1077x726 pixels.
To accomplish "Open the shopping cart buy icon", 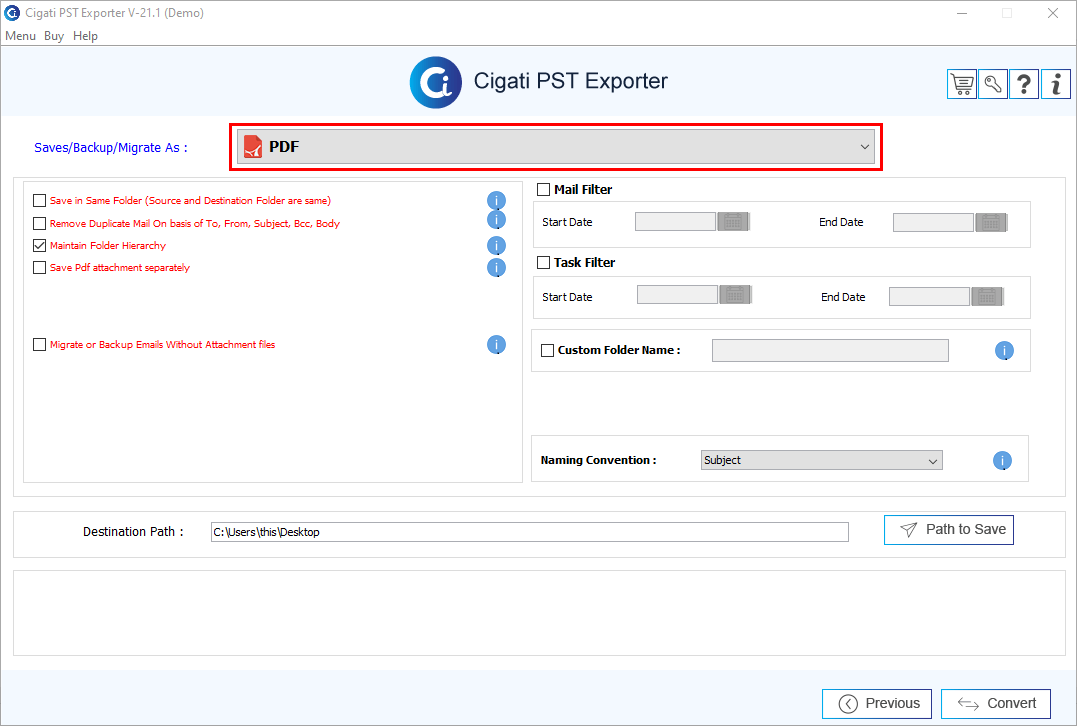I will click(962, 84).
